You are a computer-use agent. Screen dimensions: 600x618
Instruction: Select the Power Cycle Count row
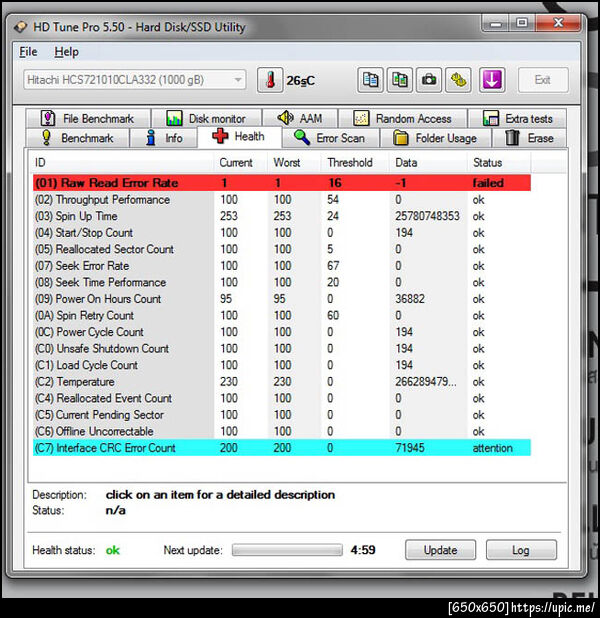(281, 332)
